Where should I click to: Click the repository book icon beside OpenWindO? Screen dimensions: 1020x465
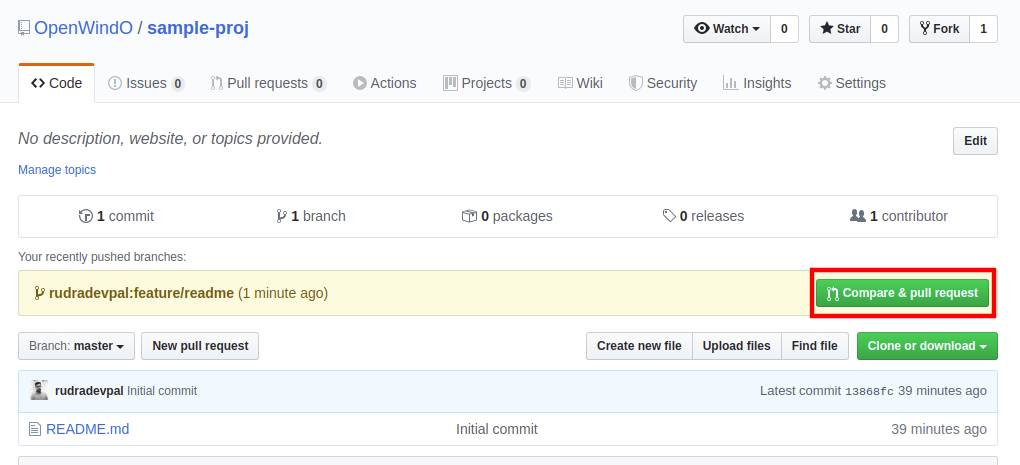tap(24, 28)
